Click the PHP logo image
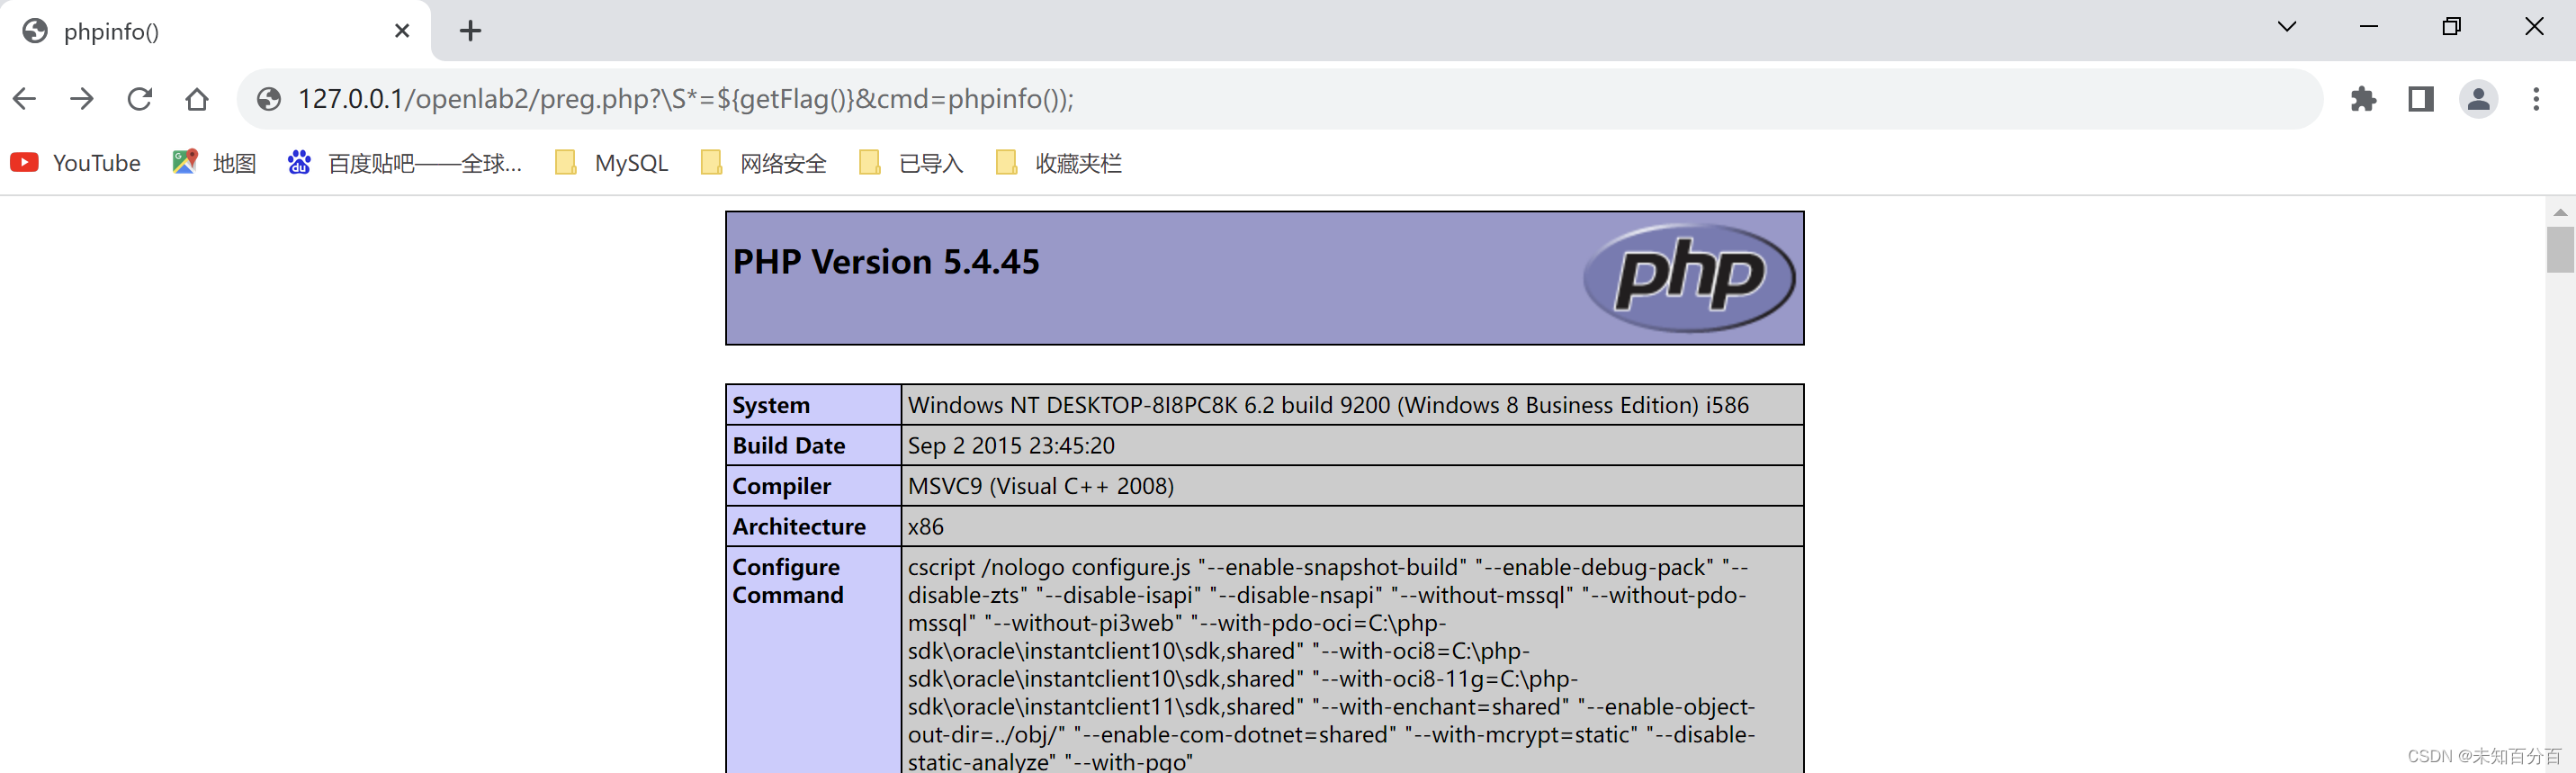The image size is (2576, 773). [1689, 277]
